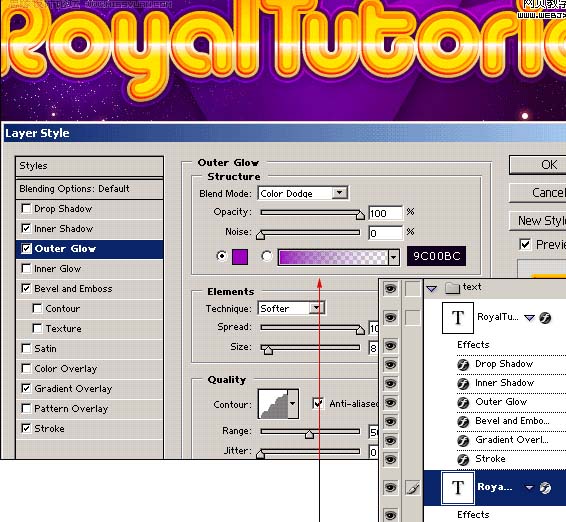566x522 pixels.
Task: Open the Technique Softer dropdown
Action: (x=291, y=308)
